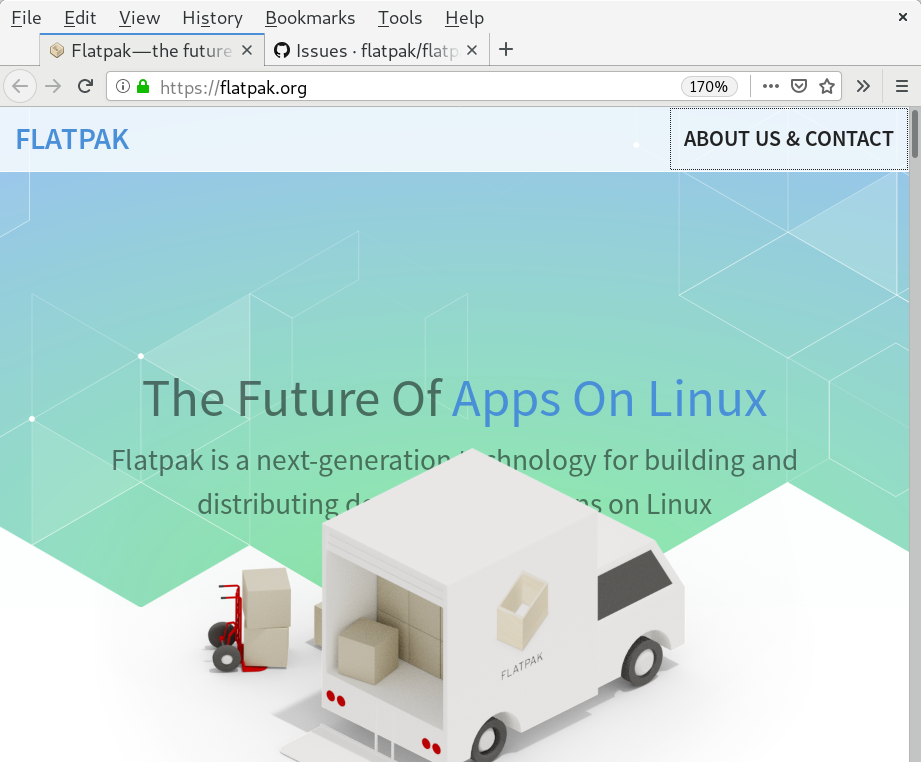The height and width of the screenshot is (762, 921).
Task: Open the Firefox hamburger menu
Action: point(899,86)
